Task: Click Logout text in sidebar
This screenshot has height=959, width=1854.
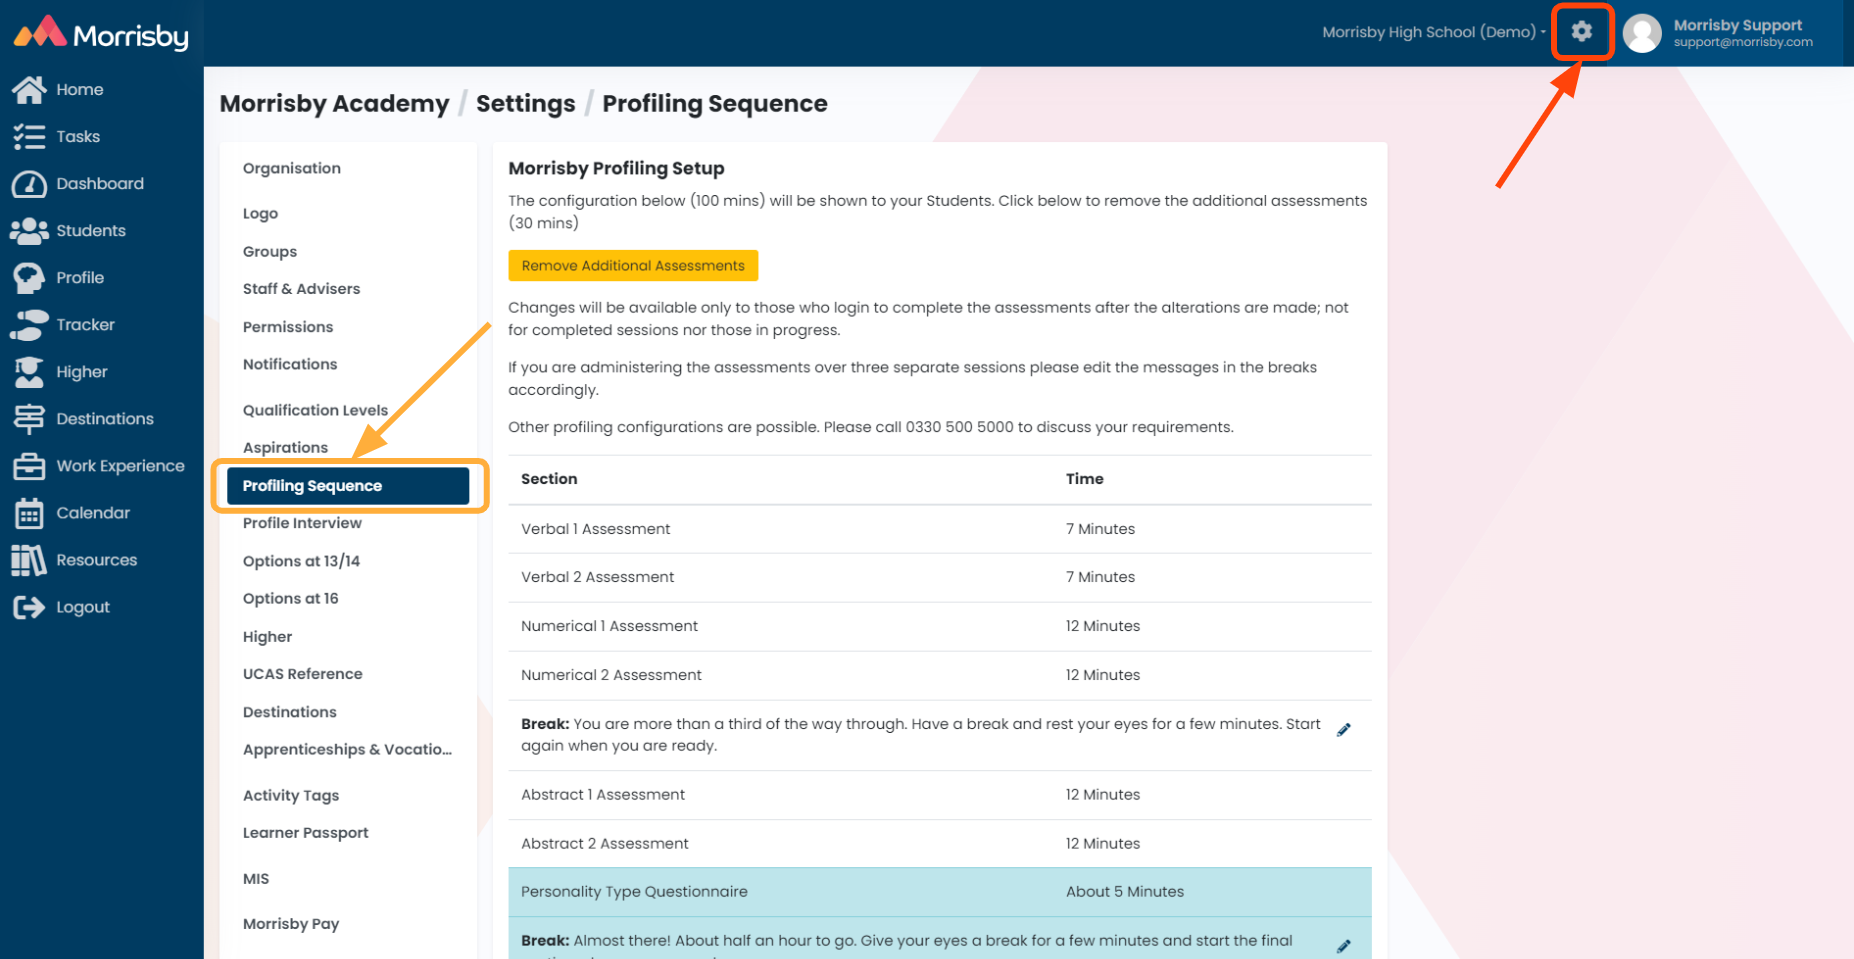Action: [x=83, y=607]
